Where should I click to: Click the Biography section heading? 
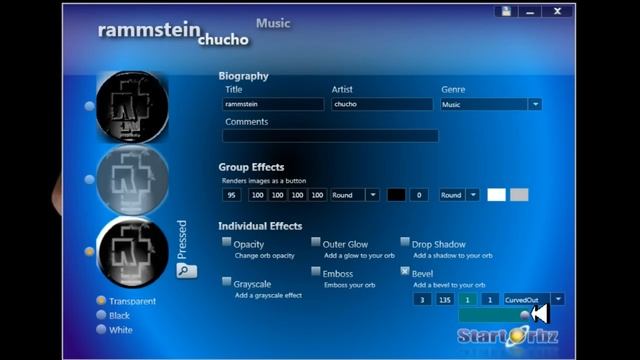tap(243, 76)
